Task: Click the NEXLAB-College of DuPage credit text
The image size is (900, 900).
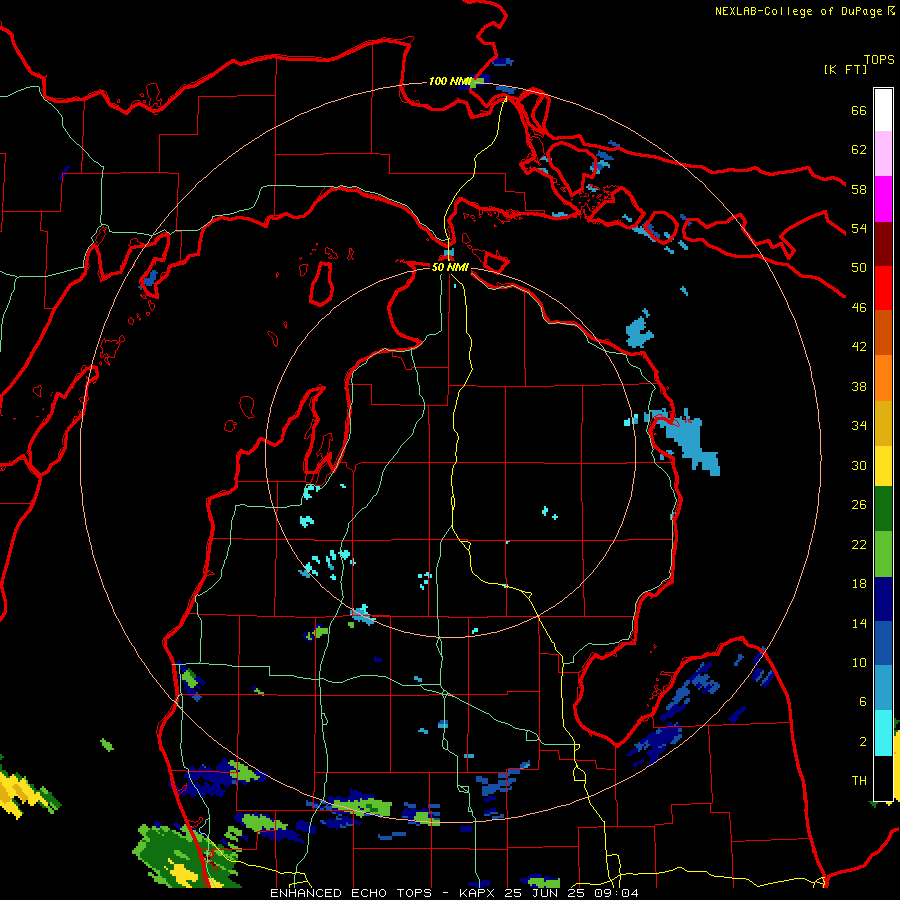Action: (x=798, y=11)
